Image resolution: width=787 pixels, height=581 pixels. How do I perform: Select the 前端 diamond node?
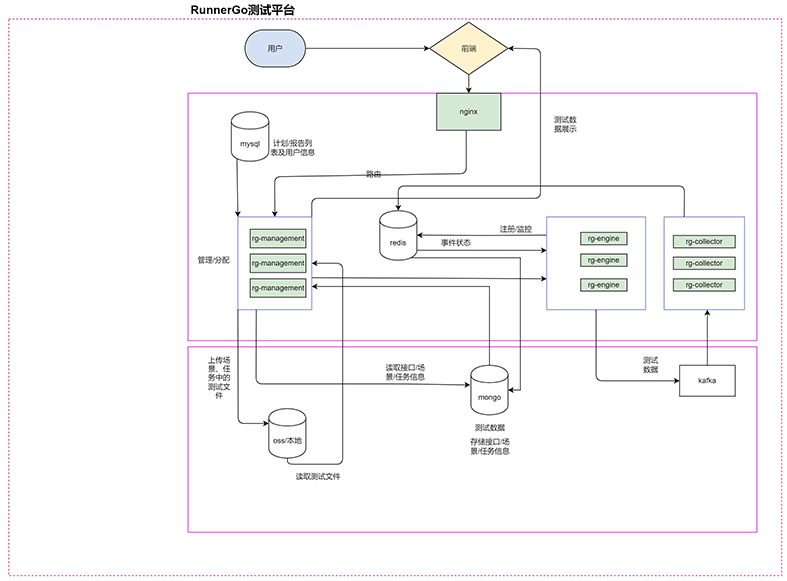pyautogui.click(x=468, y=49)
